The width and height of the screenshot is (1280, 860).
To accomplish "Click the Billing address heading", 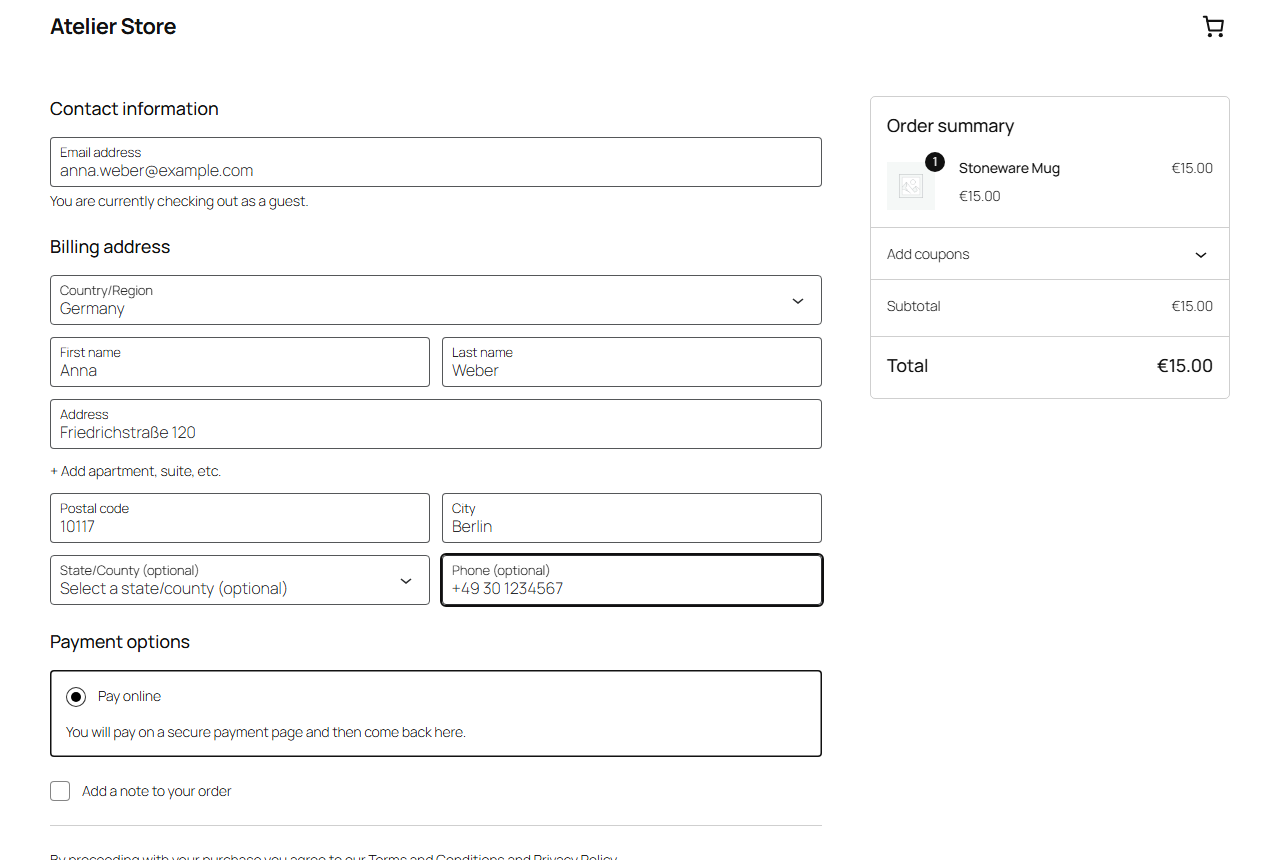I will click(110, 247).
